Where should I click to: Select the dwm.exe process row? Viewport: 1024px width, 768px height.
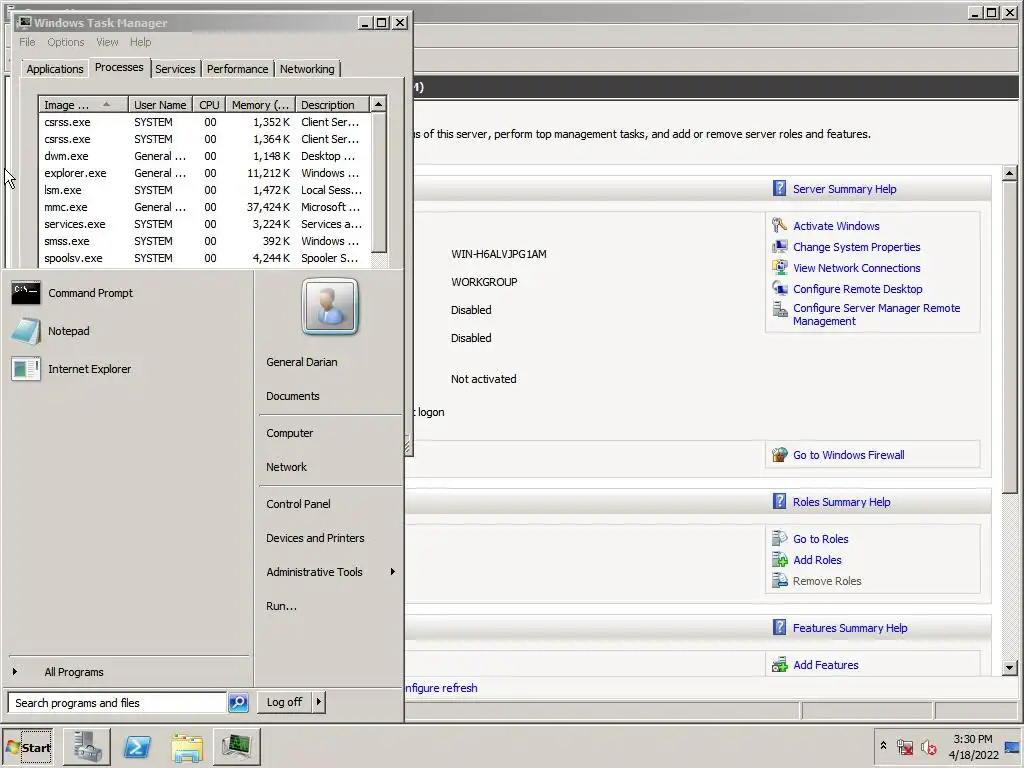(205, 156)
